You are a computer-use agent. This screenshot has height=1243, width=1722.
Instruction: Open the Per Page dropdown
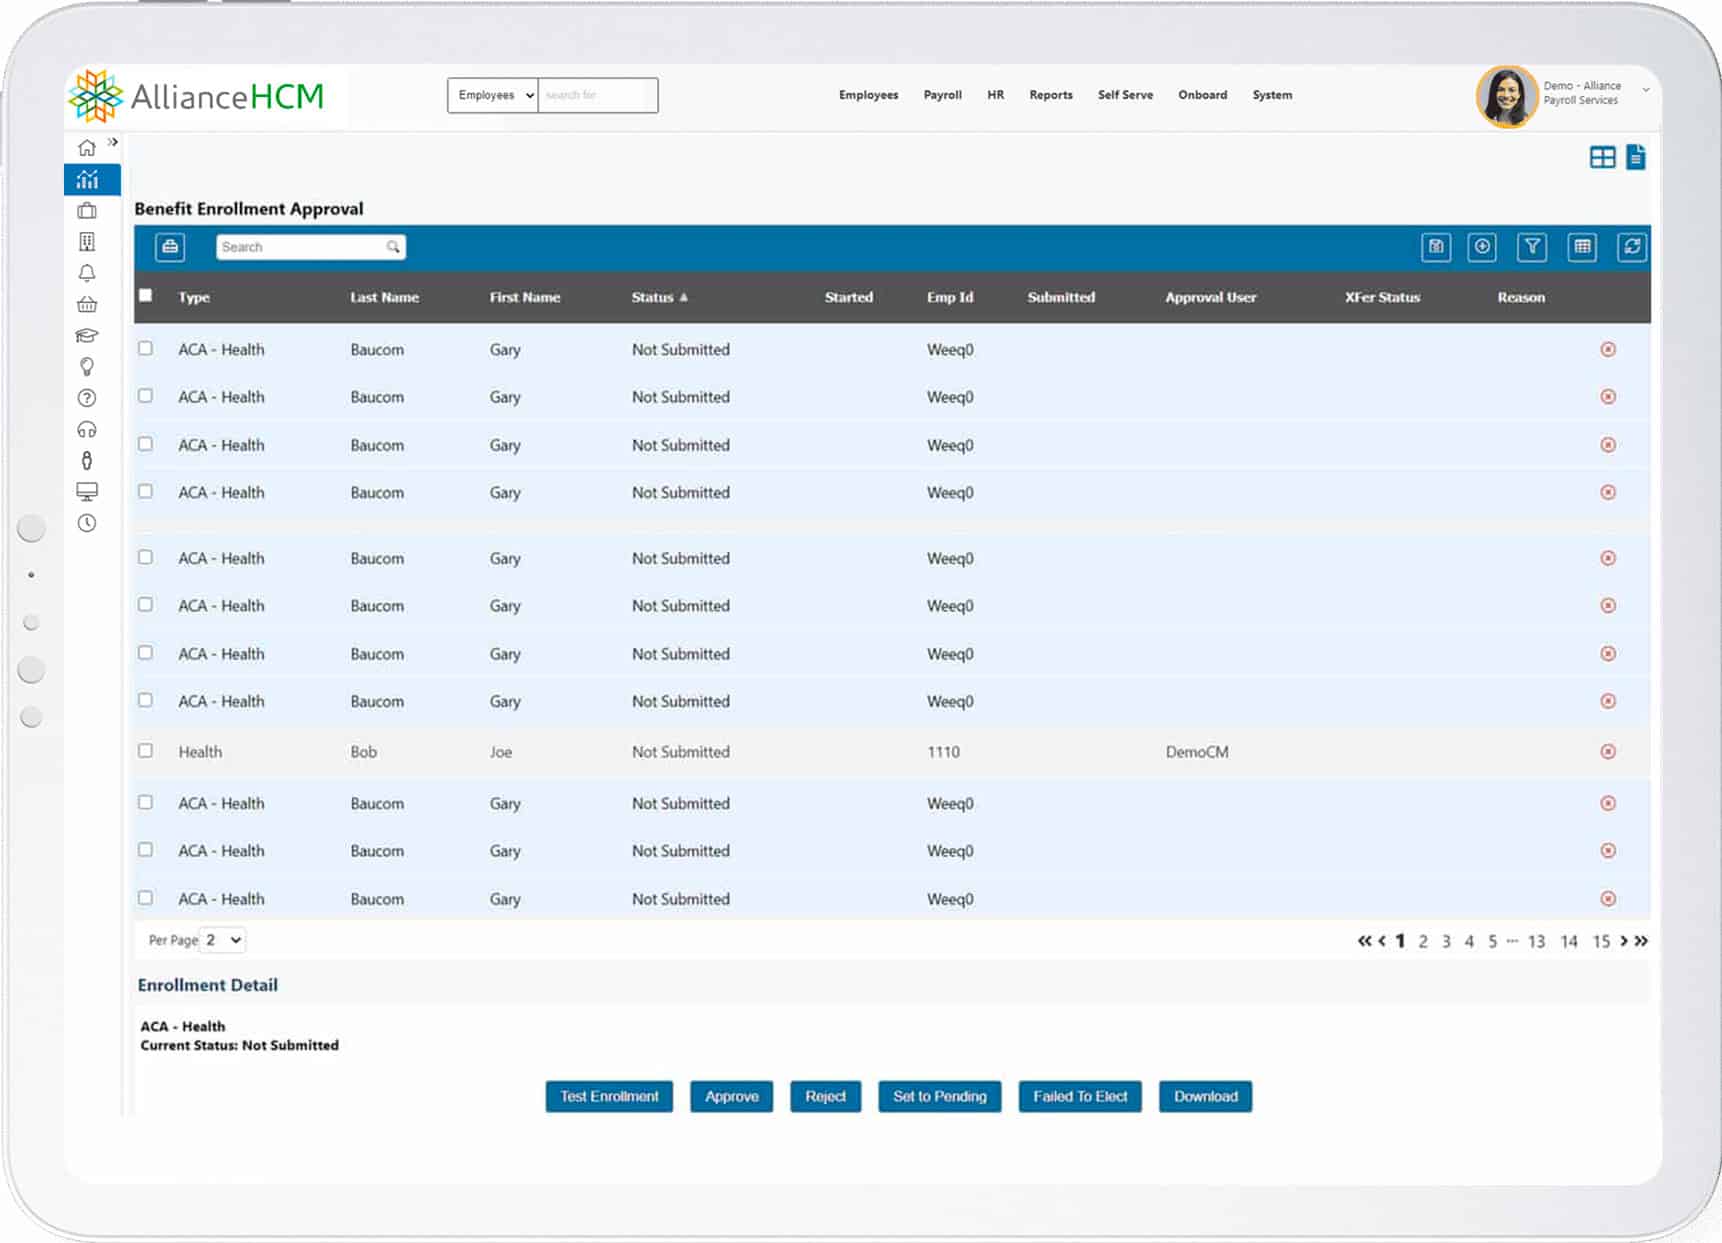[223, 940]
